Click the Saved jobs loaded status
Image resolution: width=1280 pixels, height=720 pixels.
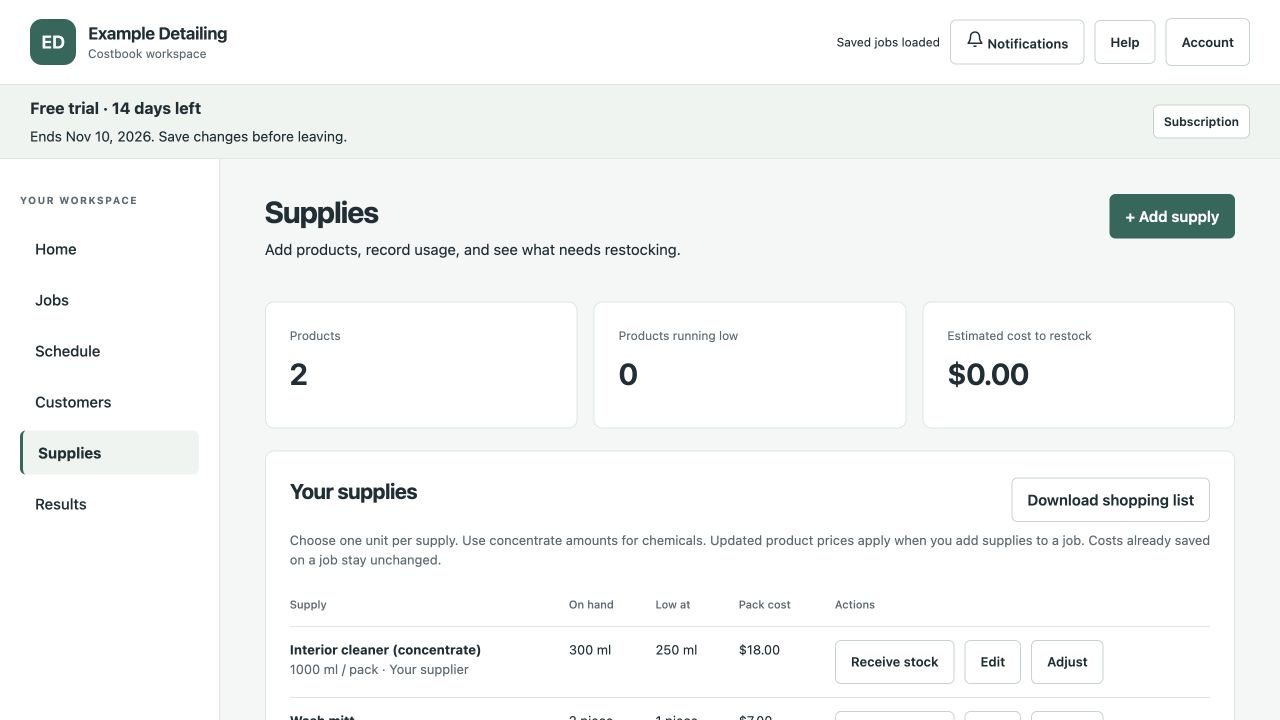pyautogui.click(x=888, y=42)
